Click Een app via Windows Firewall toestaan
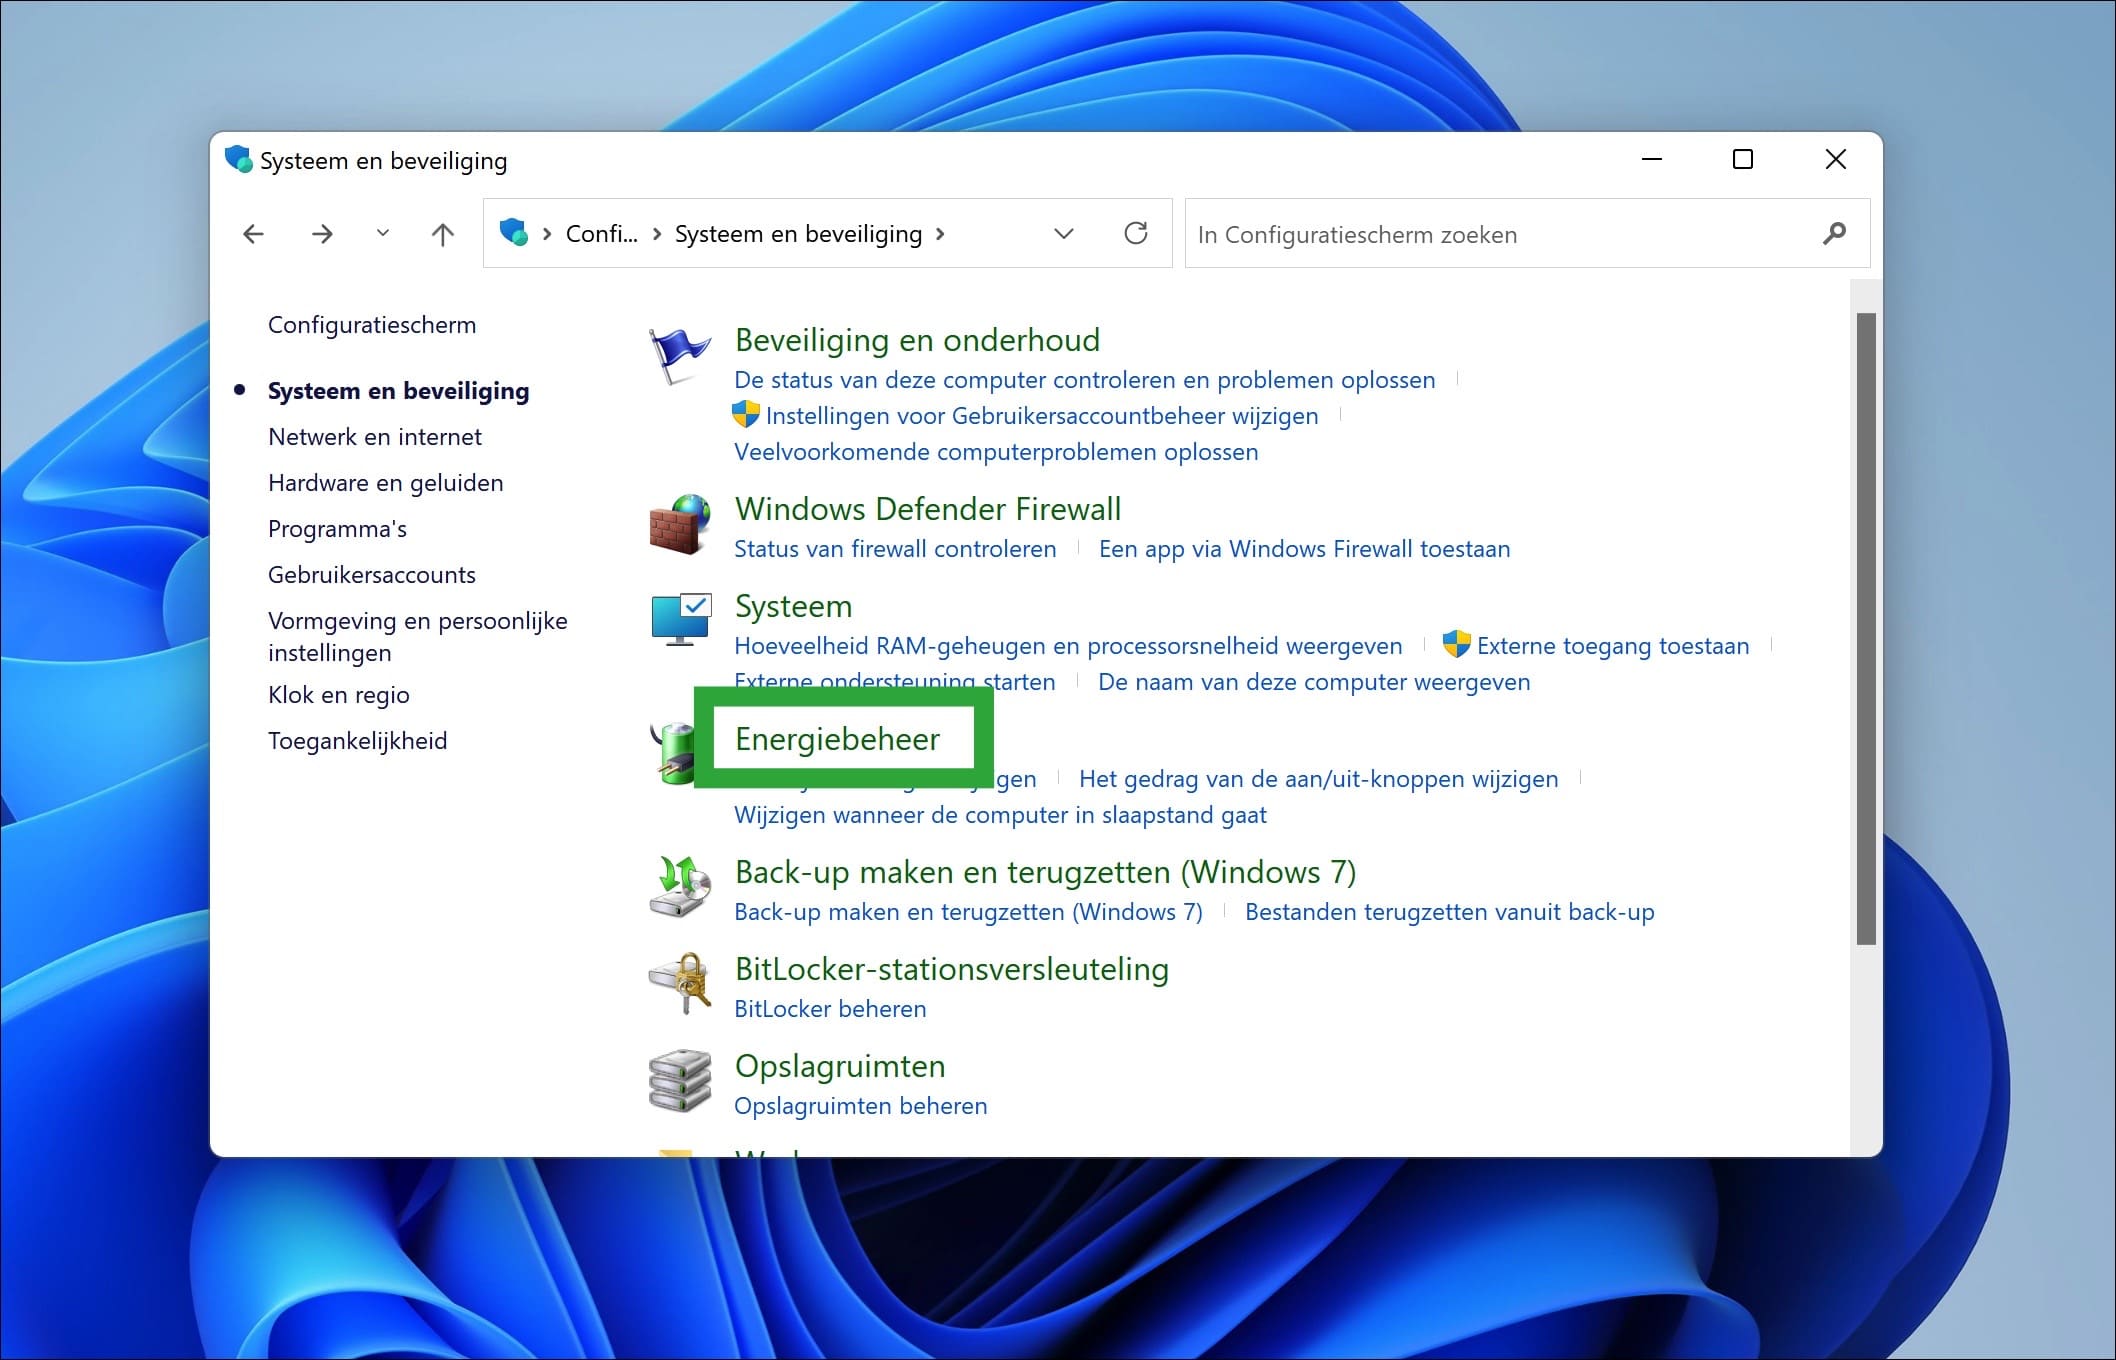 click(1303, 548)
